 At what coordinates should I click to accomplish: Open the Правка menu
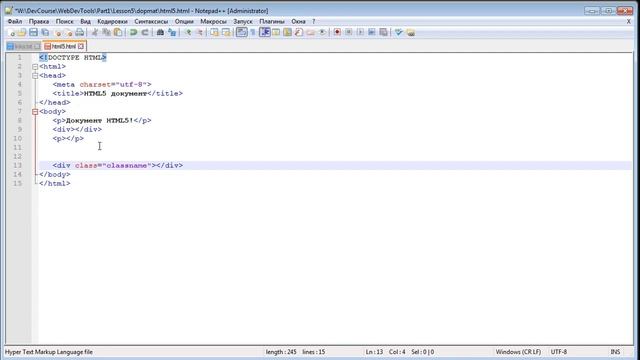tap(39, 21)
